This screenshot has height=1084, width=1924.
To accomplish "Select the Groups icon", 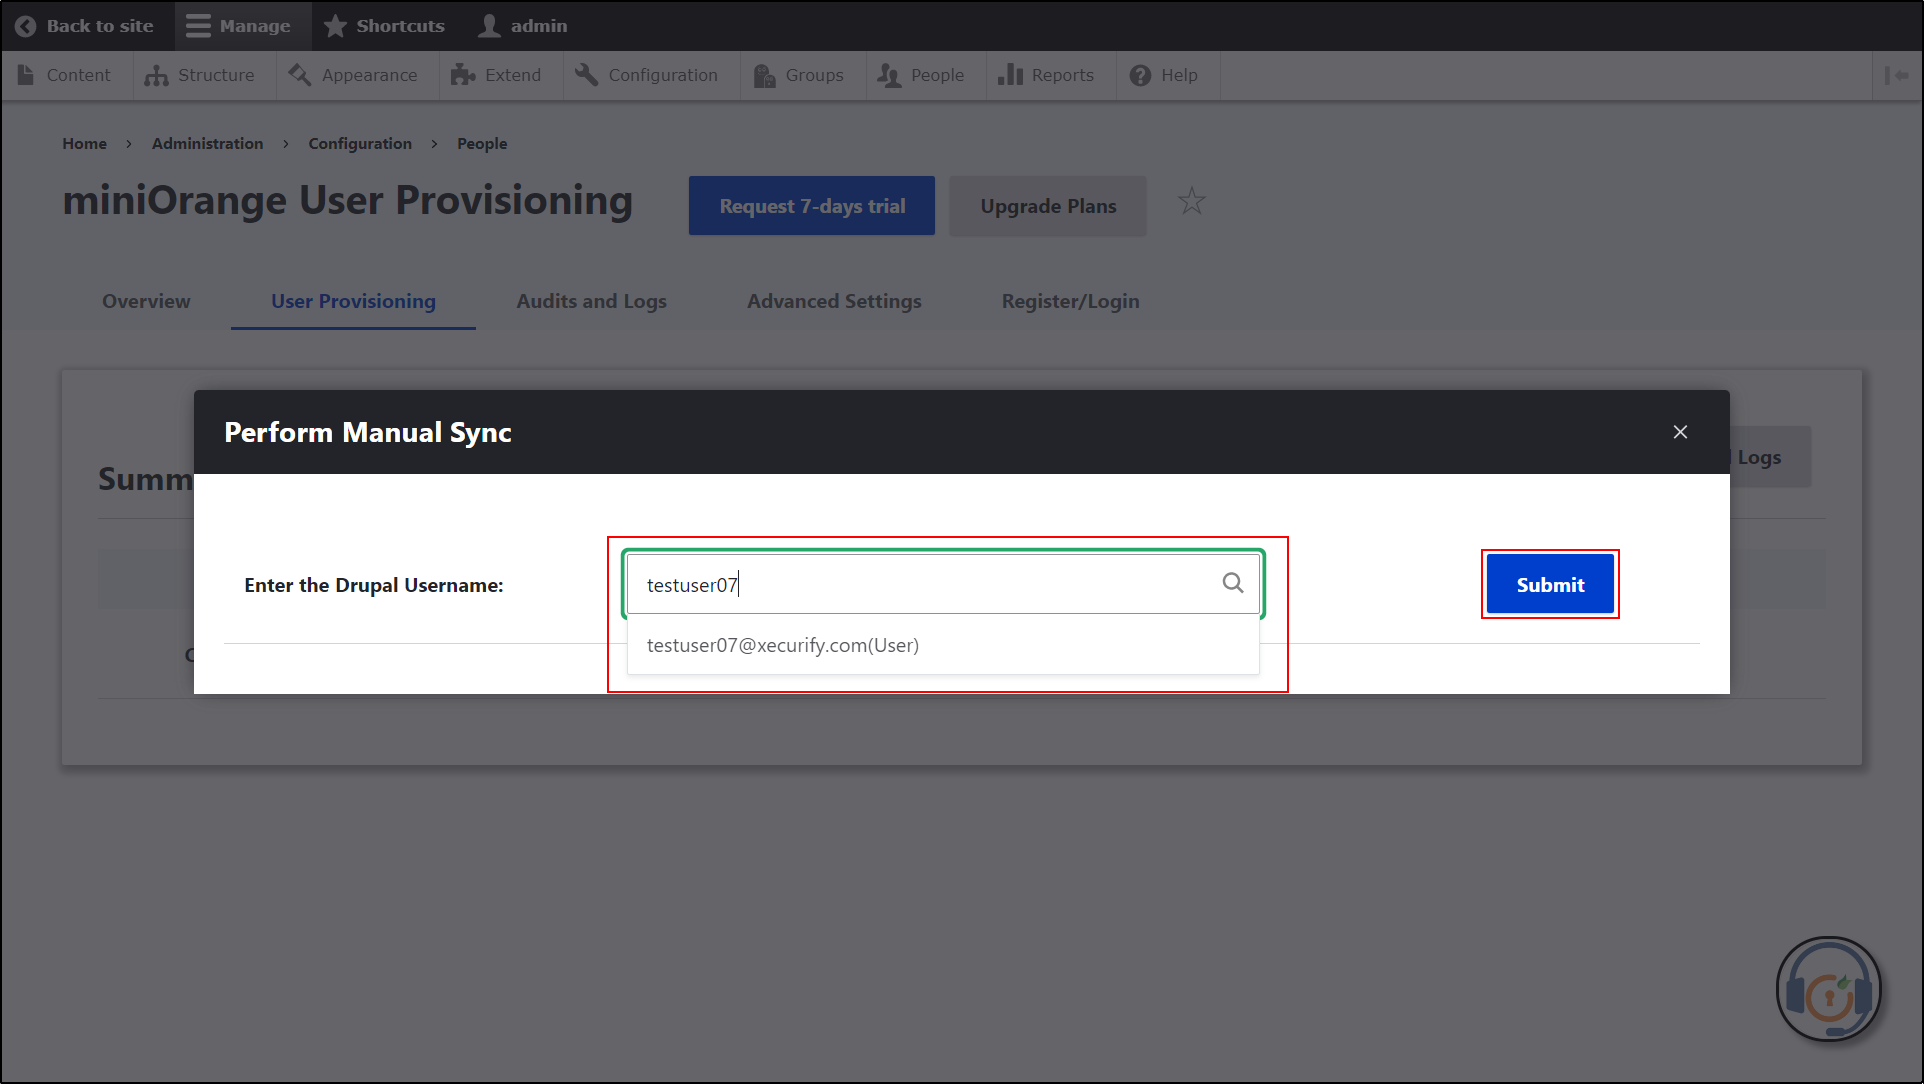I will (764, 74).
